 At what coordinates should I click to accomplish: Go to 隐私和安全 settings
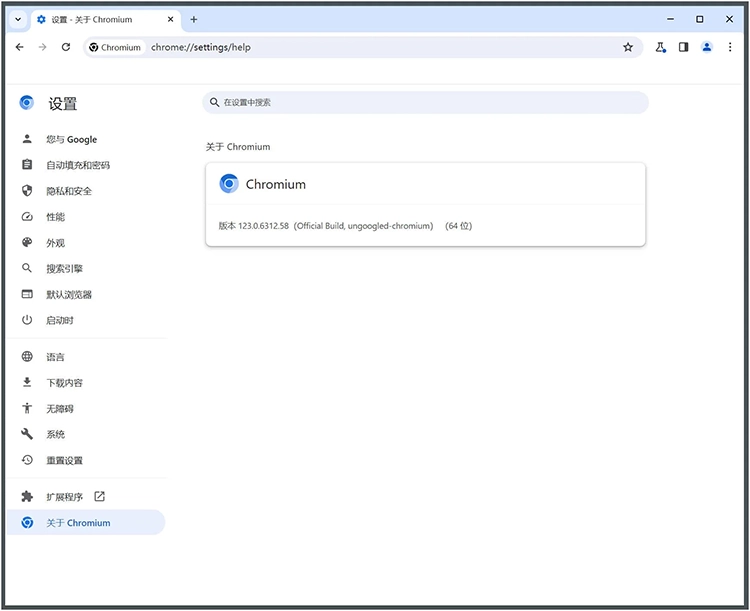coord(68,191)
